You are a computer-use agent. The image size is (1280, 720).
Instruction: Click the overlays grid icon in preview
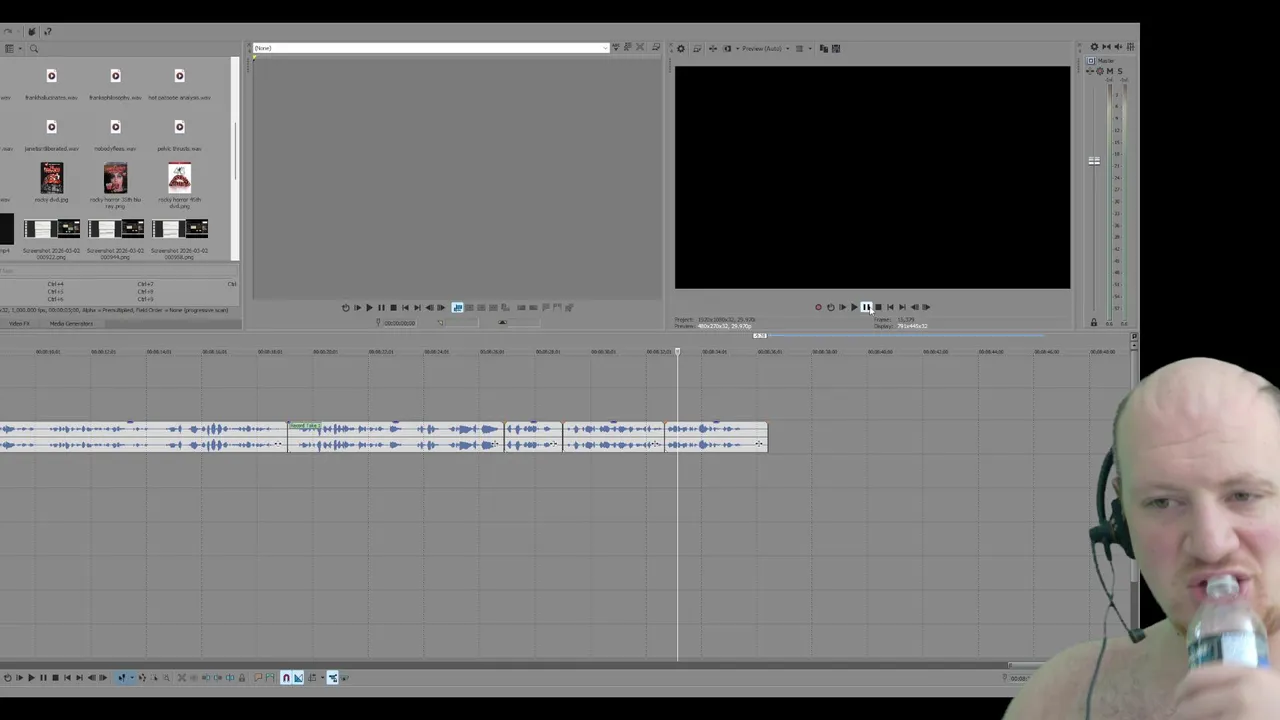(x=799, y=48)
